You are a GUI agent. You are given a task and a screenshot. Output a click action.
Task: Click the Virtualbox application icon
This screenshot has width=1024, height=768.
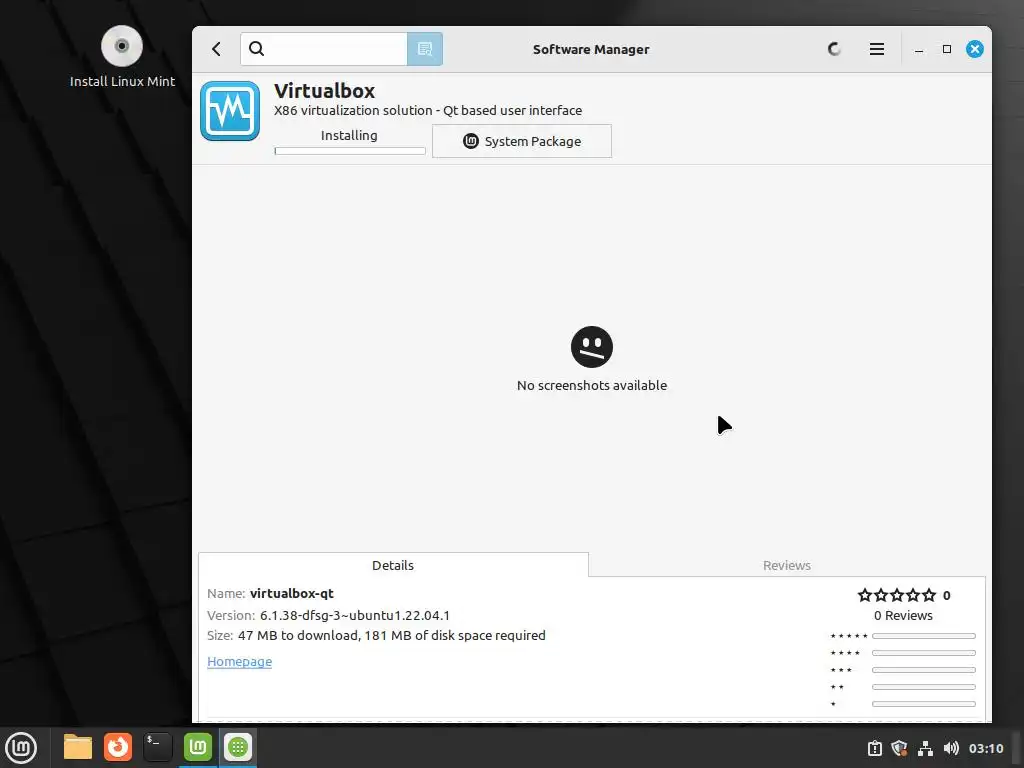pyautogui.click(x=230, y=111)
